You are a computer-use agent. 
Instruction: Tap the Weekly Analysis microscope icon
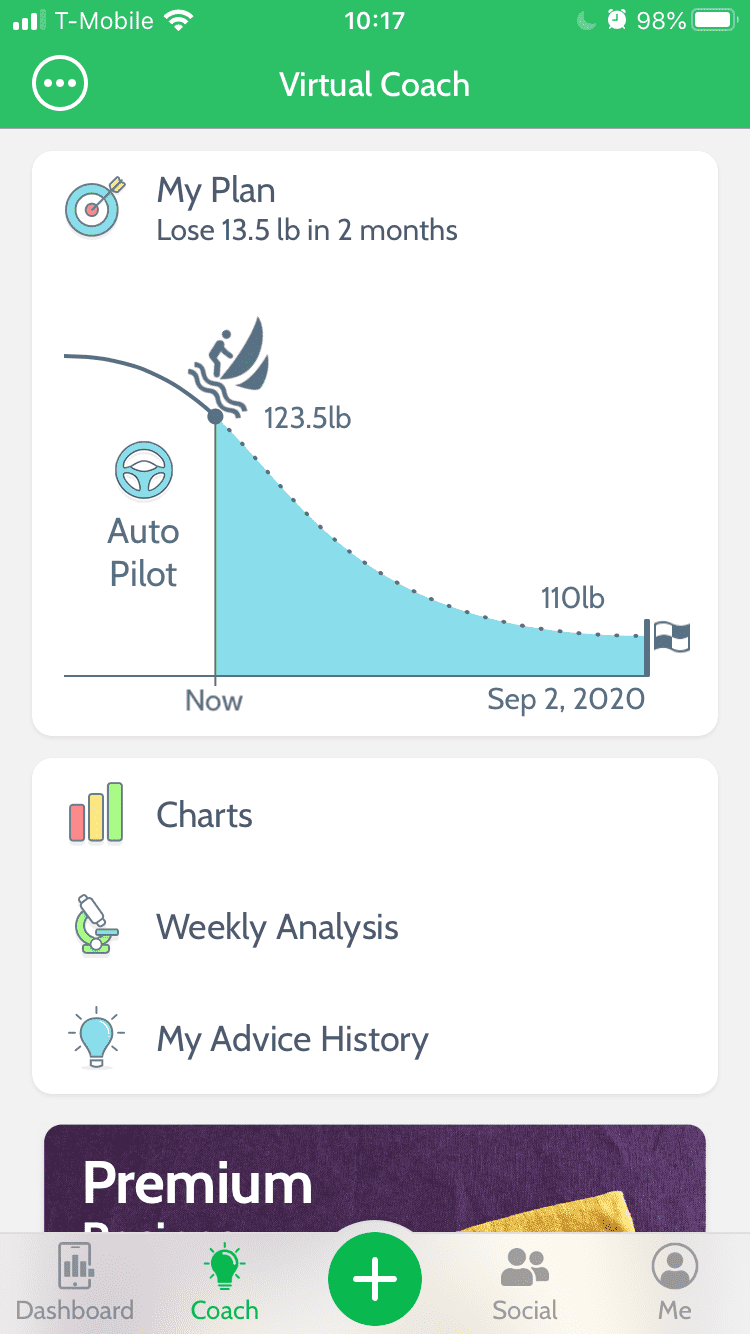95,926
